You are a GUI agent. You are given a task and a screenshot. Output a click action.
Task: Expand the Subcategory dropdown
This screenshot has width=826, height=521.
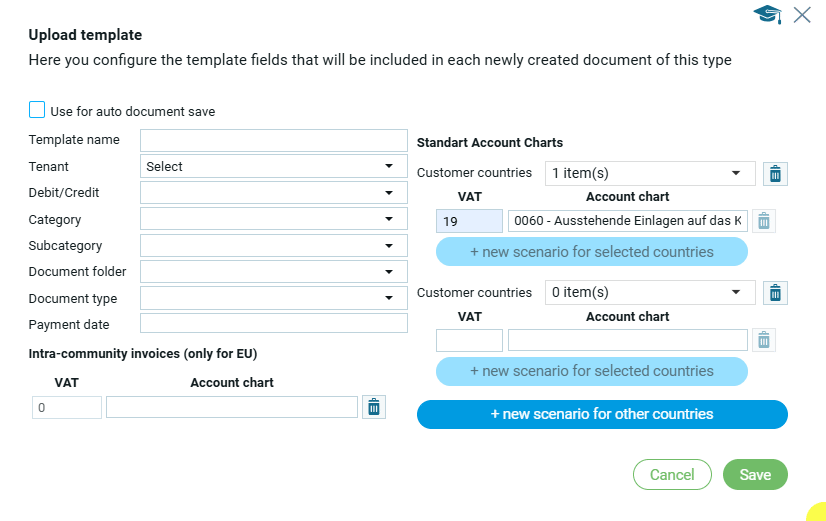click(x=274, y=245)
